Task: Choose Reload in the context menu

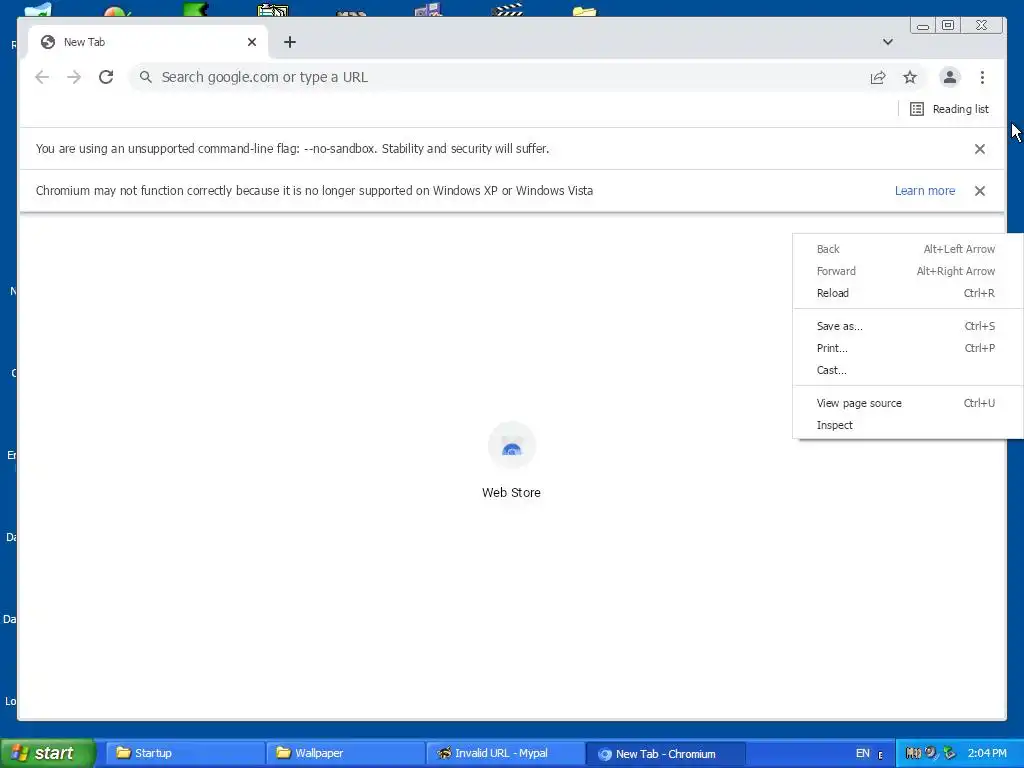Action: click(908, 293)
